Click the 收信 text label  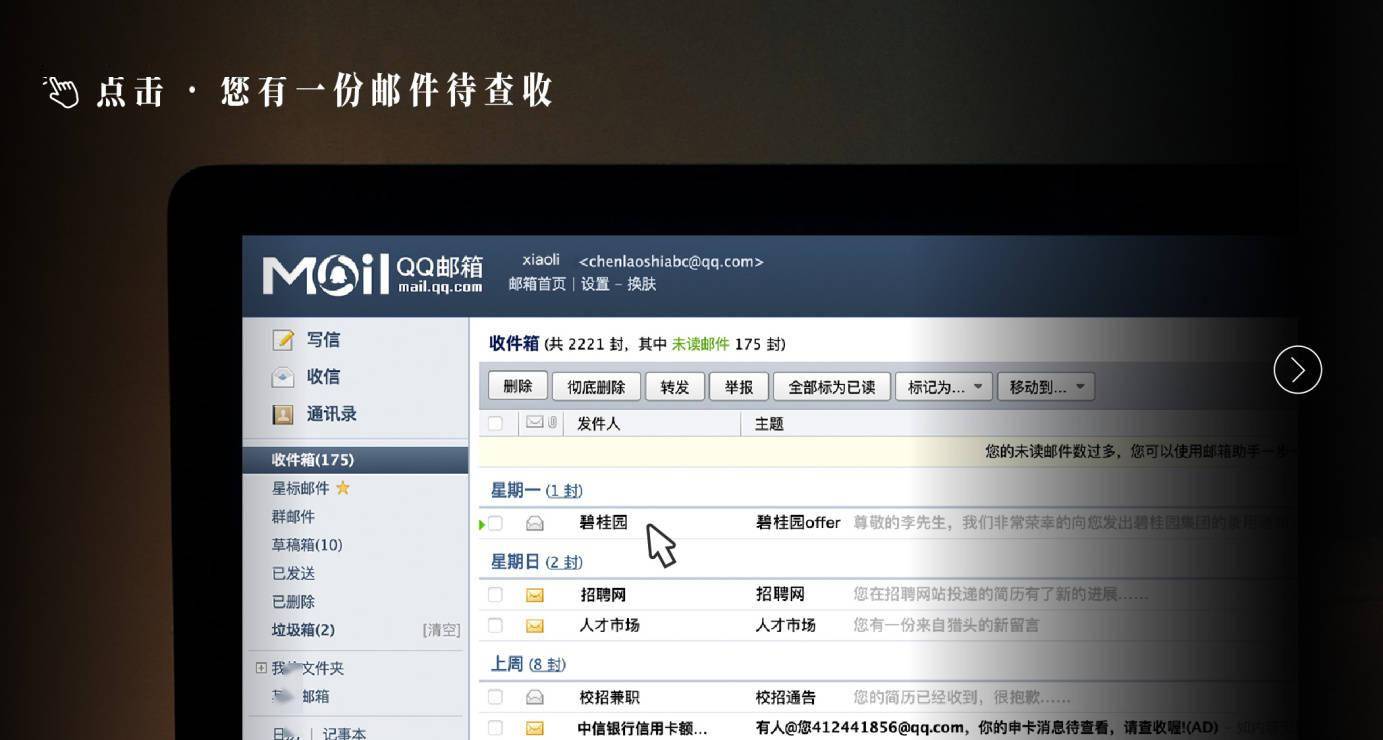(323, 377)
